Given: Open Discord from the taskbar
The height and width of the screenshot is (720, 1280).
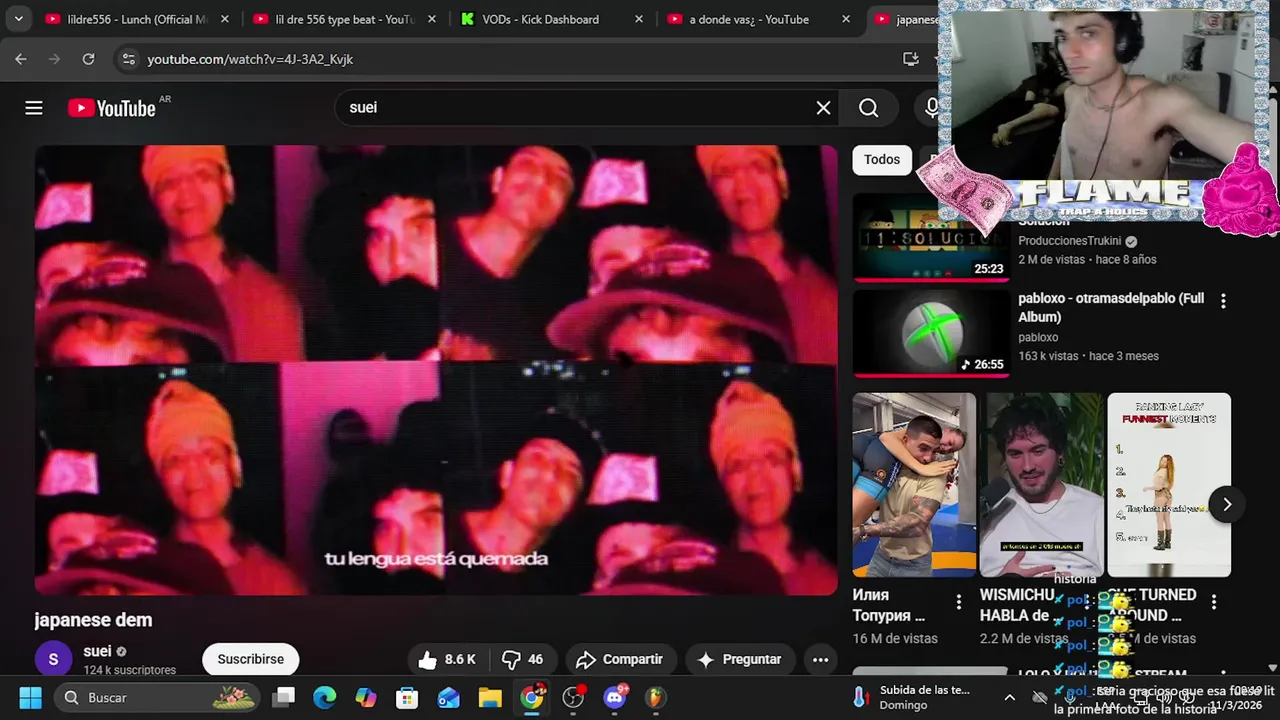Looking at the screenshot, I should tap(615, 697).
